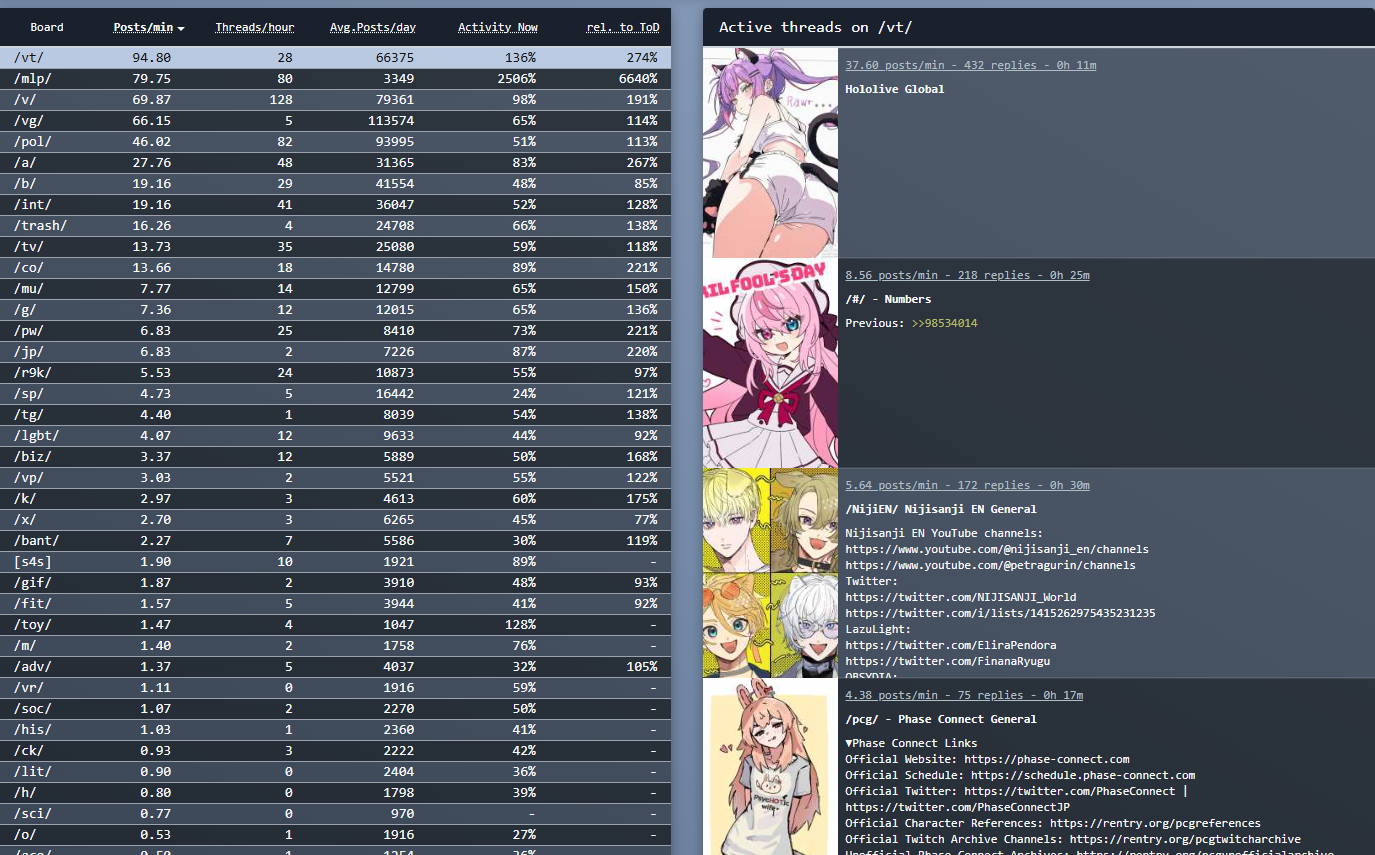
Task: Select the /mu/ board row
Action: pyautogui.click(x=336, y=288)
